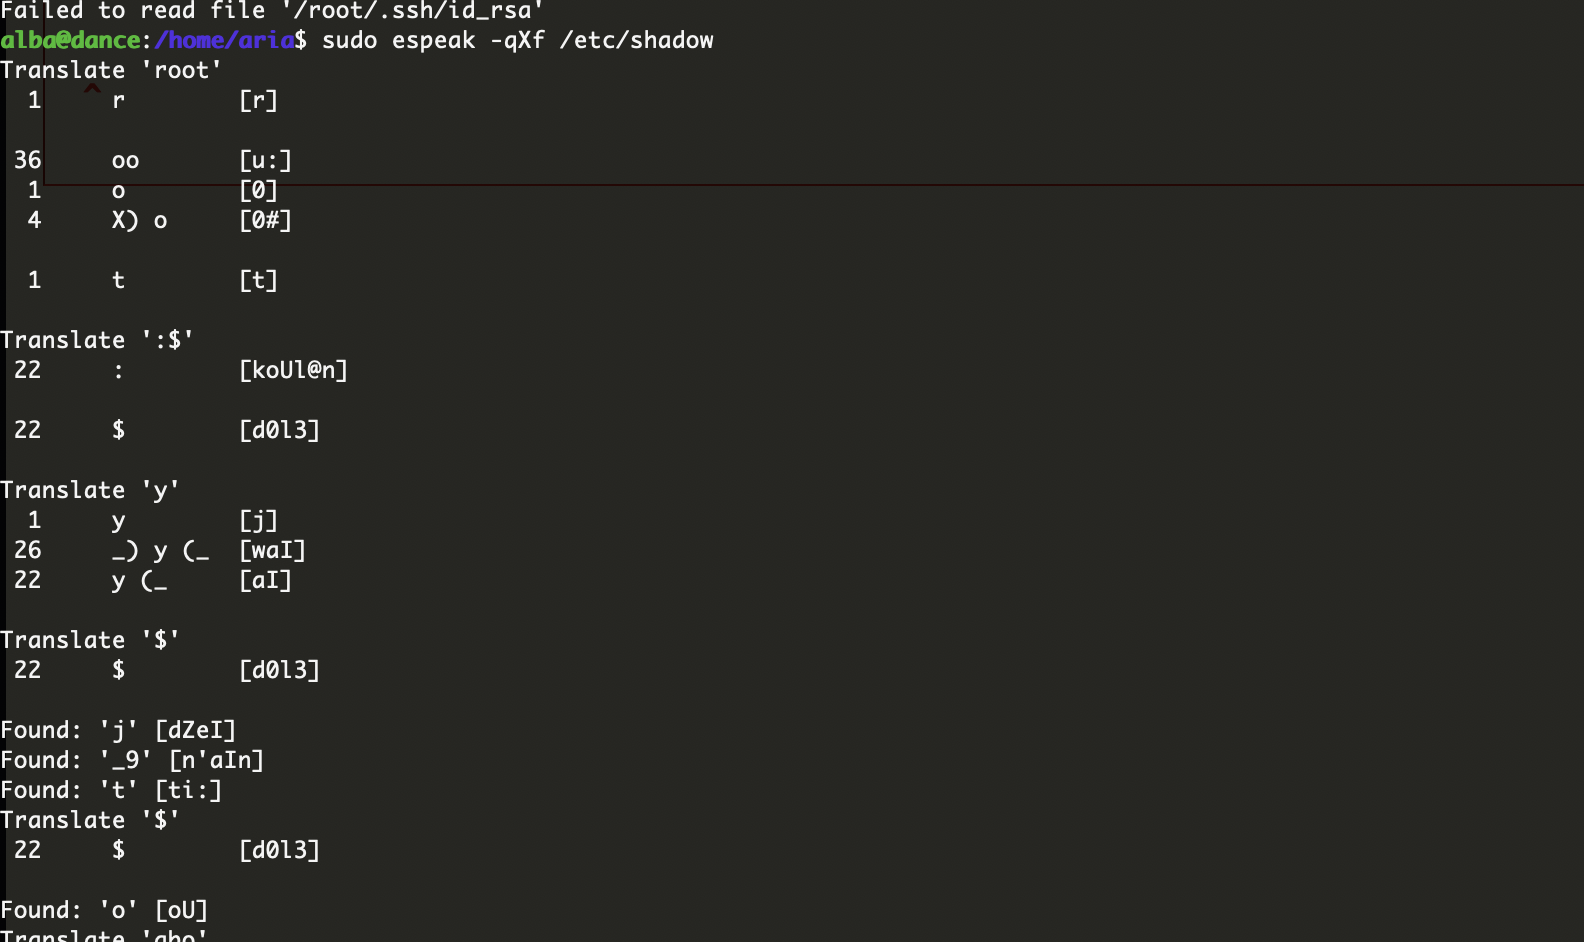The height and width of the screenshot is (942, 1584).
Task: Click the Translate 'y' line
Action: tap(90, 490)
